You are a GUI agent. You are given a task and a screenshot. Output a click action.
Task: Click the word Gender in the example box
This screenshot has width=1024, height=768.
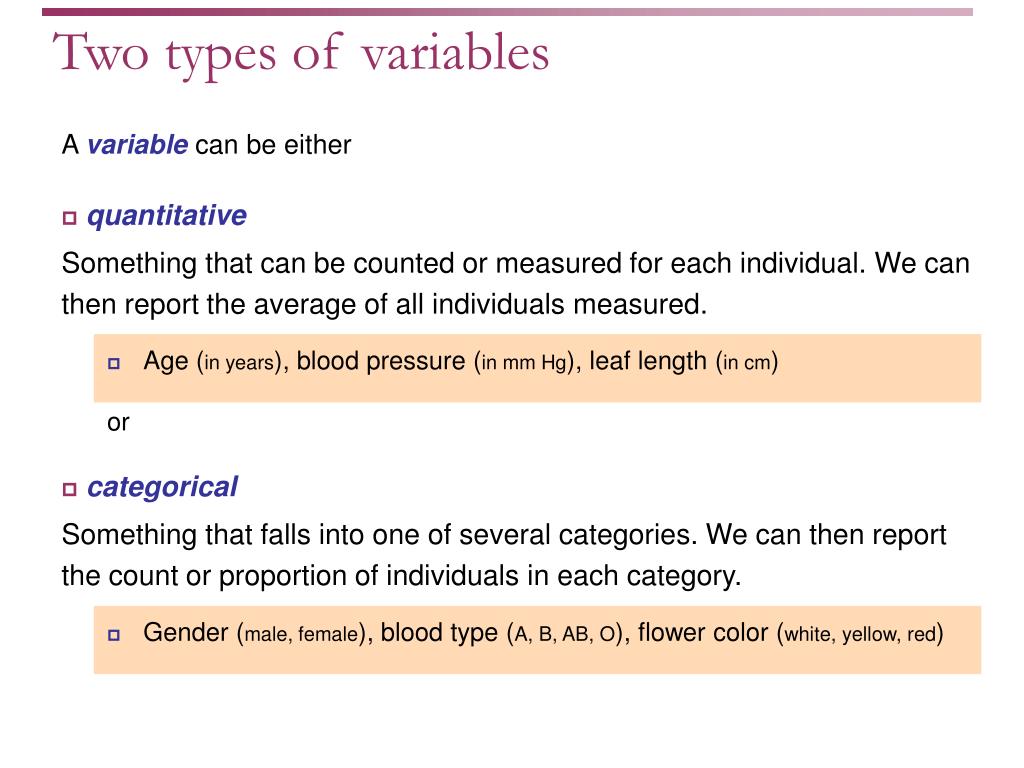(x=186, y=633)
